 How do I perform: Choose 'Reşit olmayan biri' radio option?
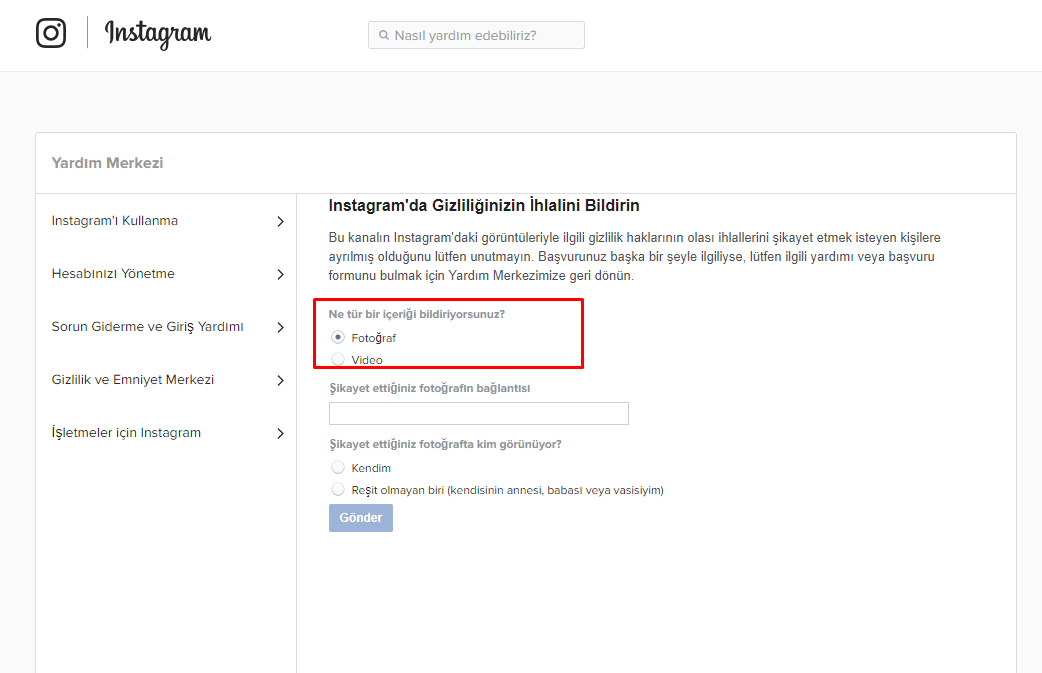coord(338,490)
